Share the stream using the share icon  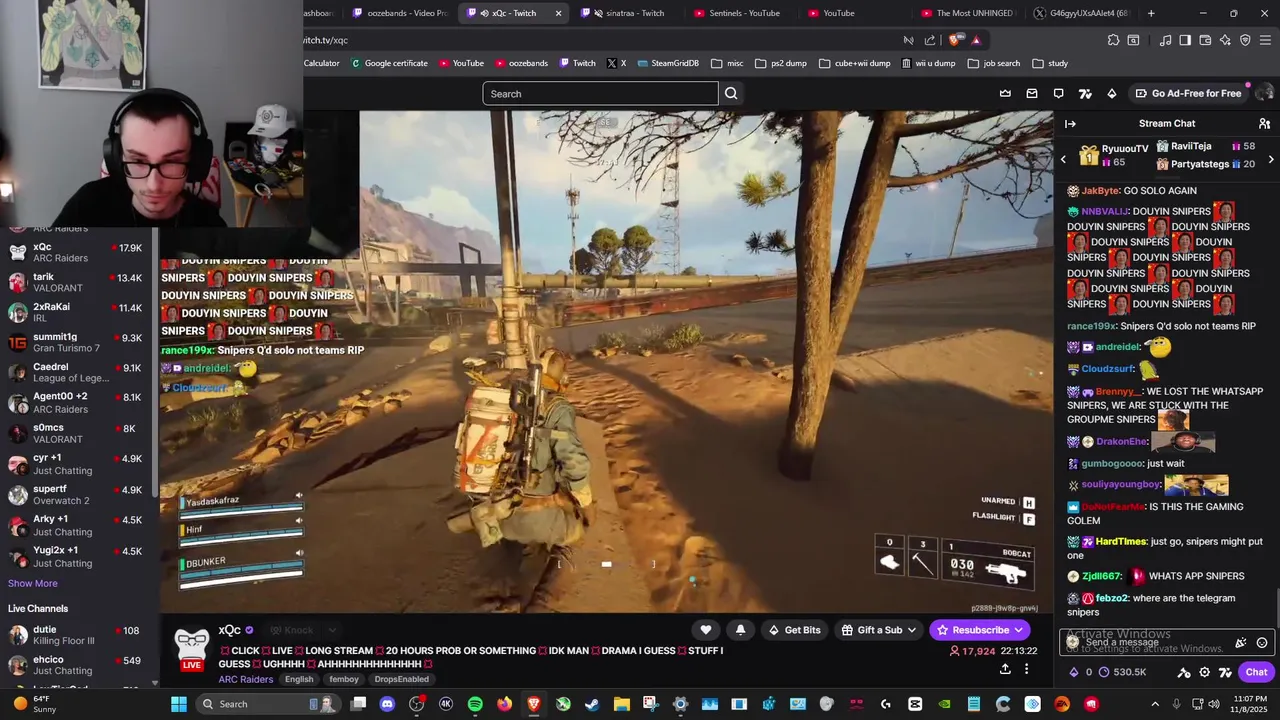point(1005,669)
